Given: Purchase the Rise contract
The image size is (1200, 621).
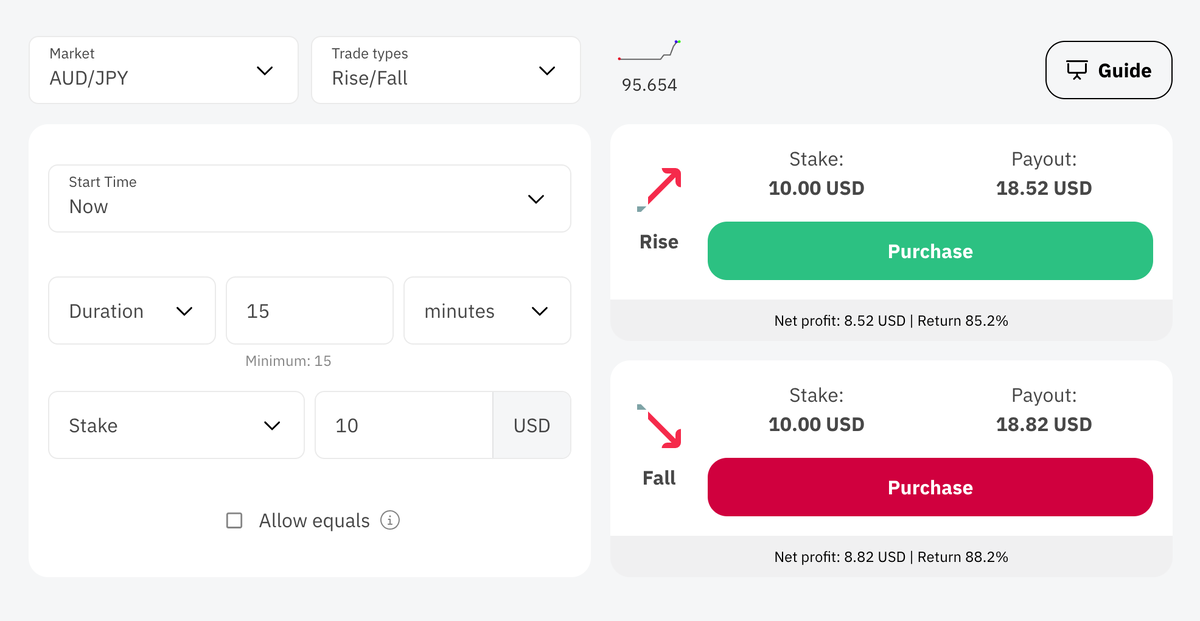Looking at the screenshot, I should [930, 251].
